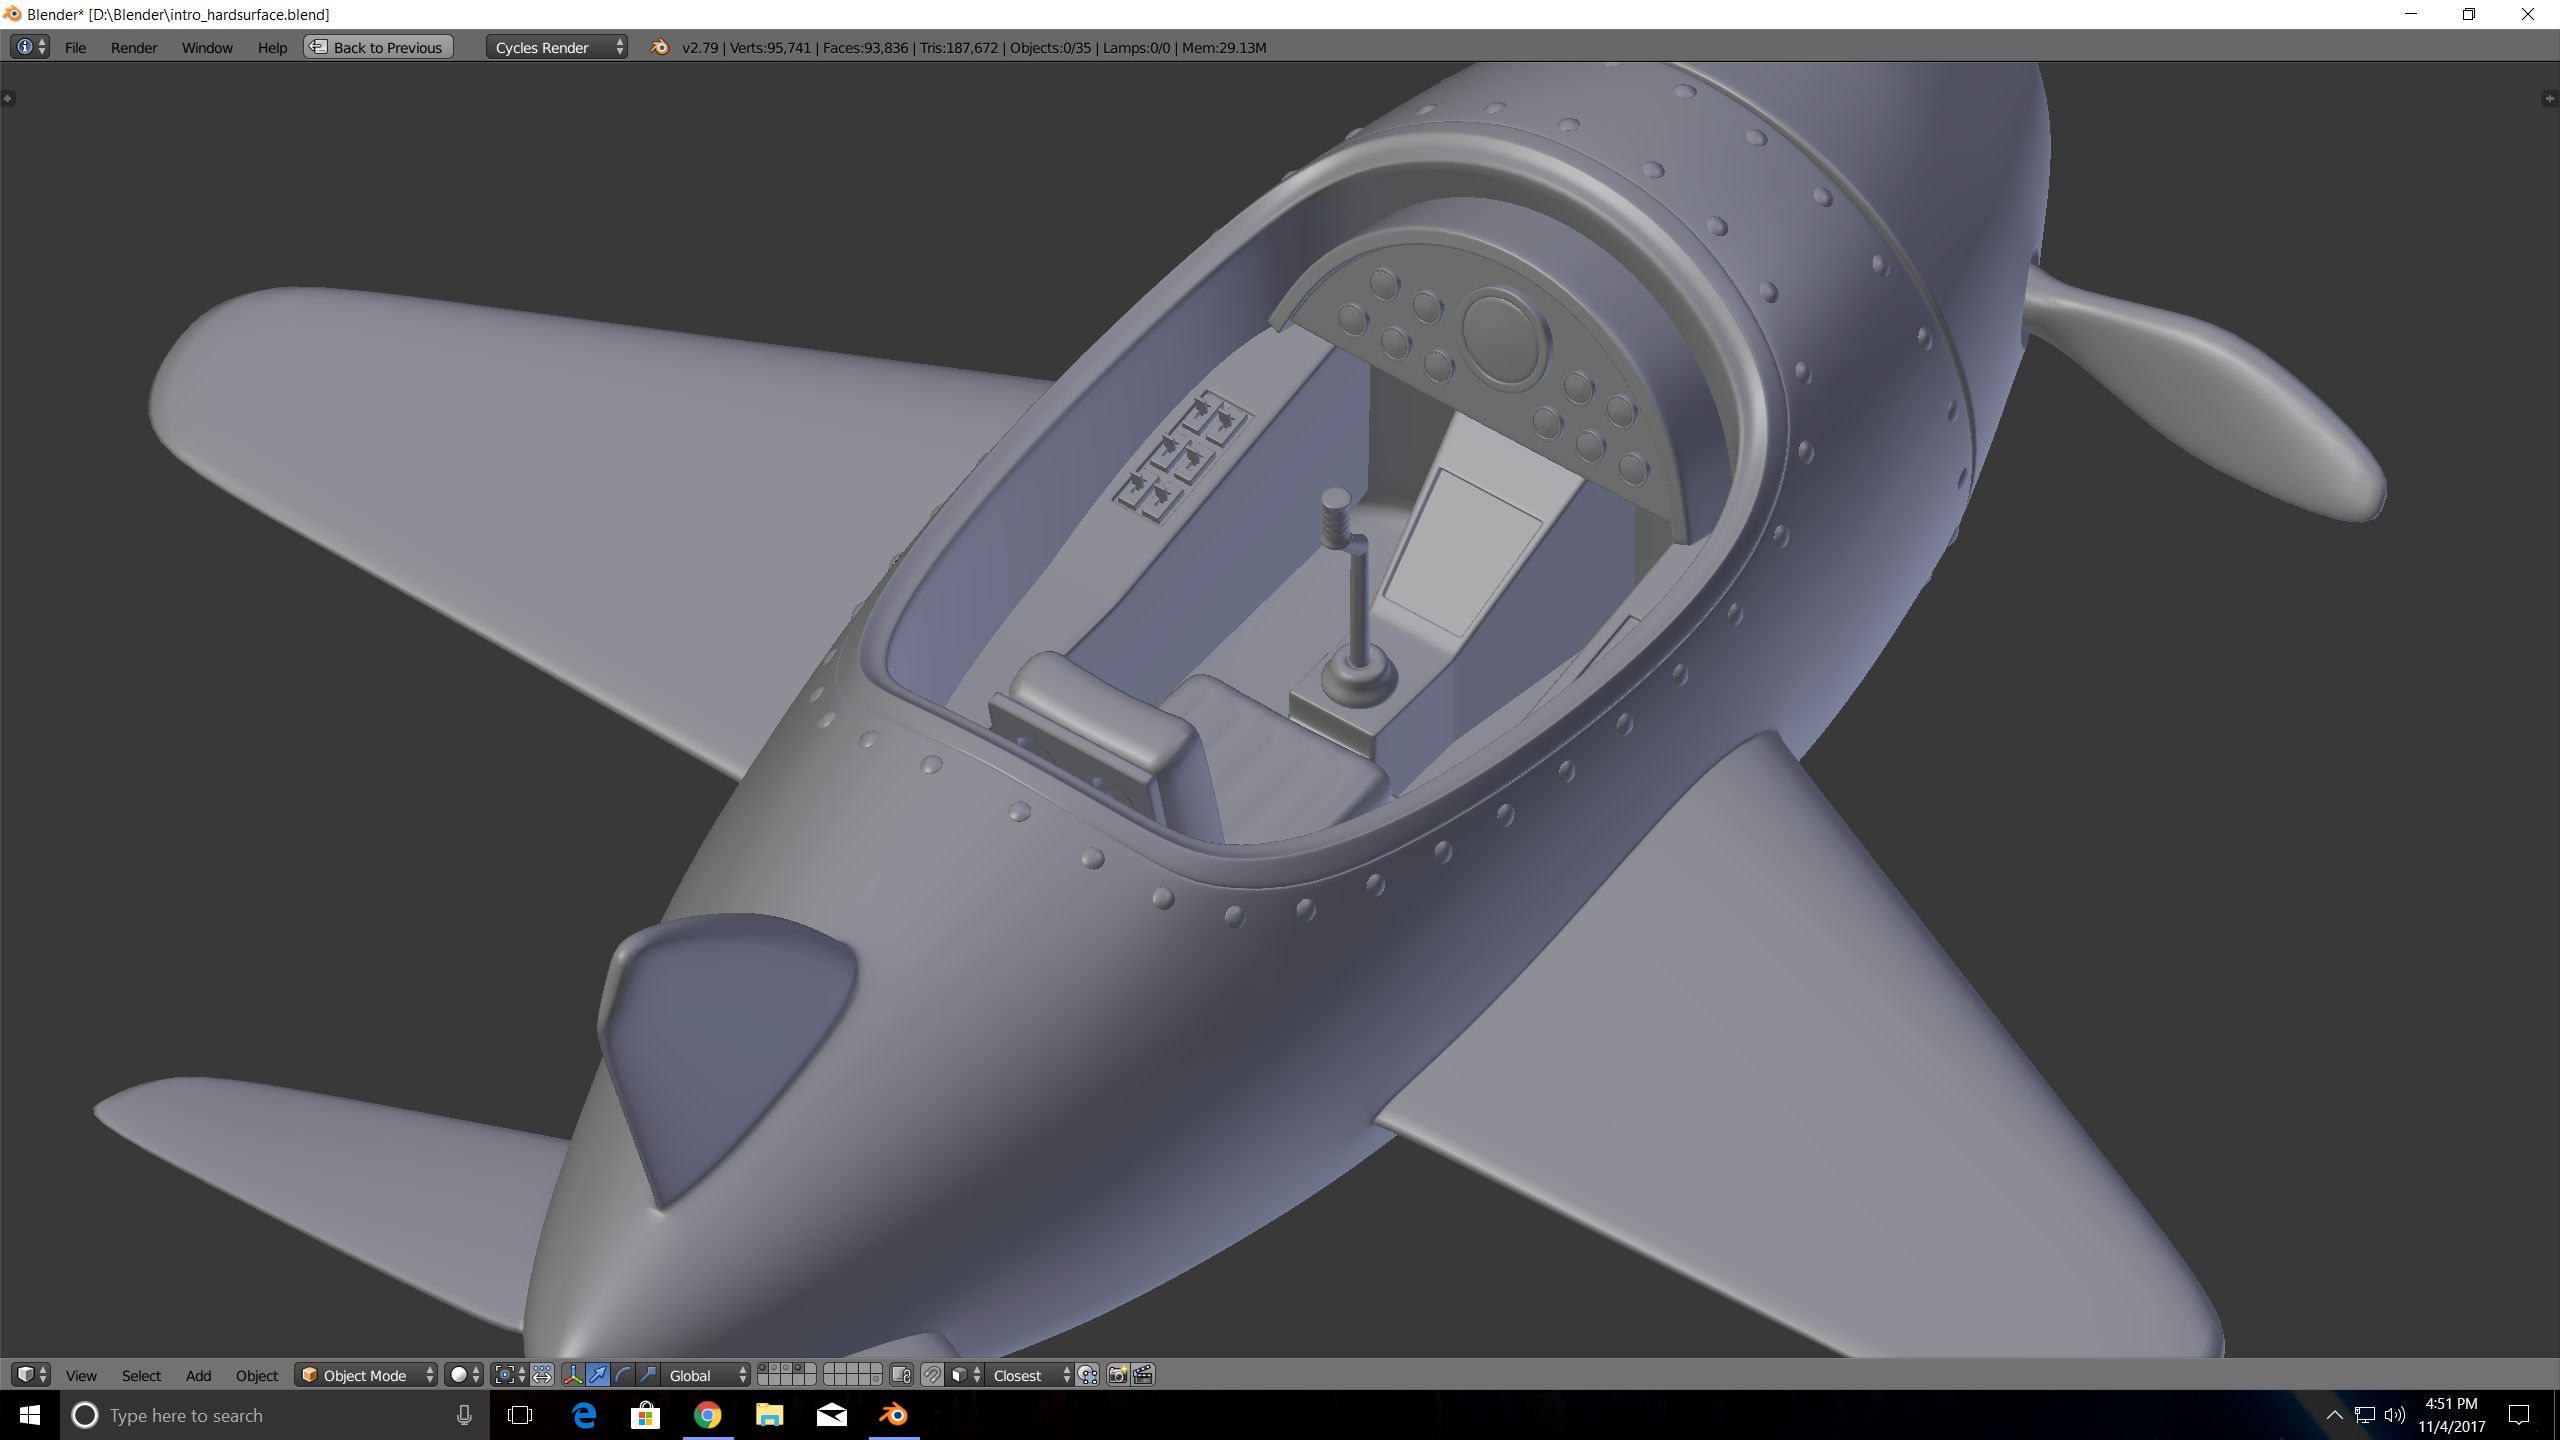2560x1440 pixels.
Task: Click Back to Previous button
Action: [378, 47]
